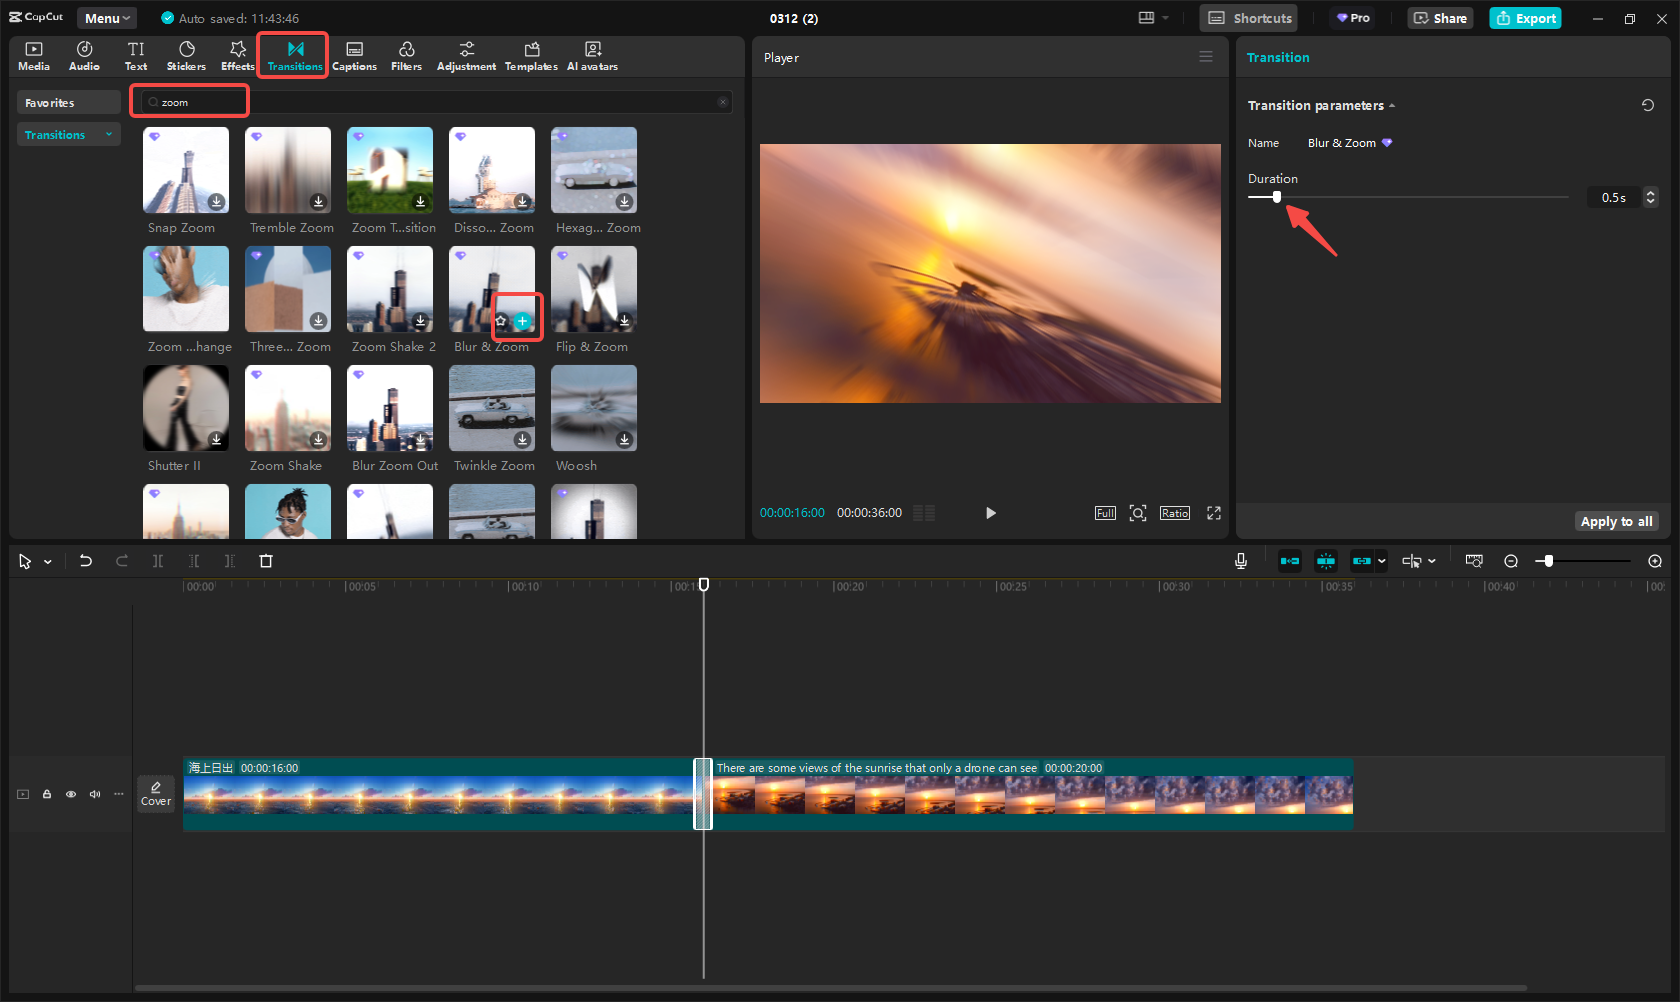1680x1002 pixels.
Task: Toggle track visibility eye icon
Action: 71,794
